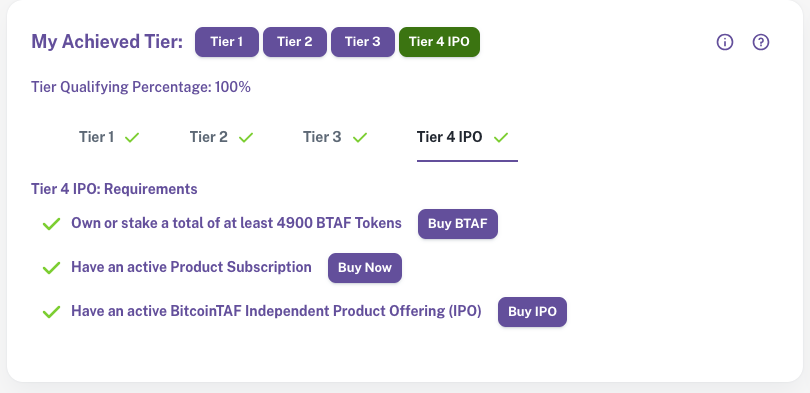This screenshot has width=810, height=393.
Task: Switch to the Tier 3 requirements tab
Action: [x=335, y=137]
